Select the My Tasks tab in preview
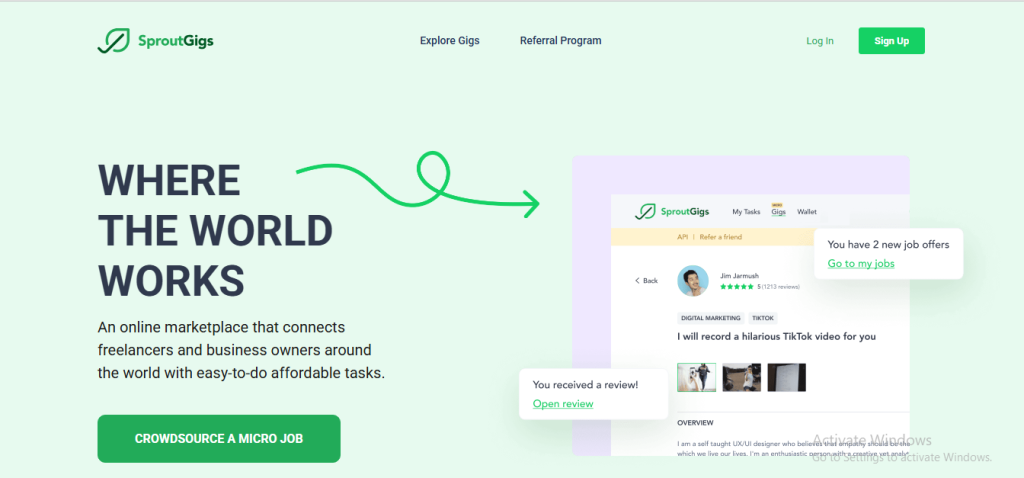 coord(746,212)
